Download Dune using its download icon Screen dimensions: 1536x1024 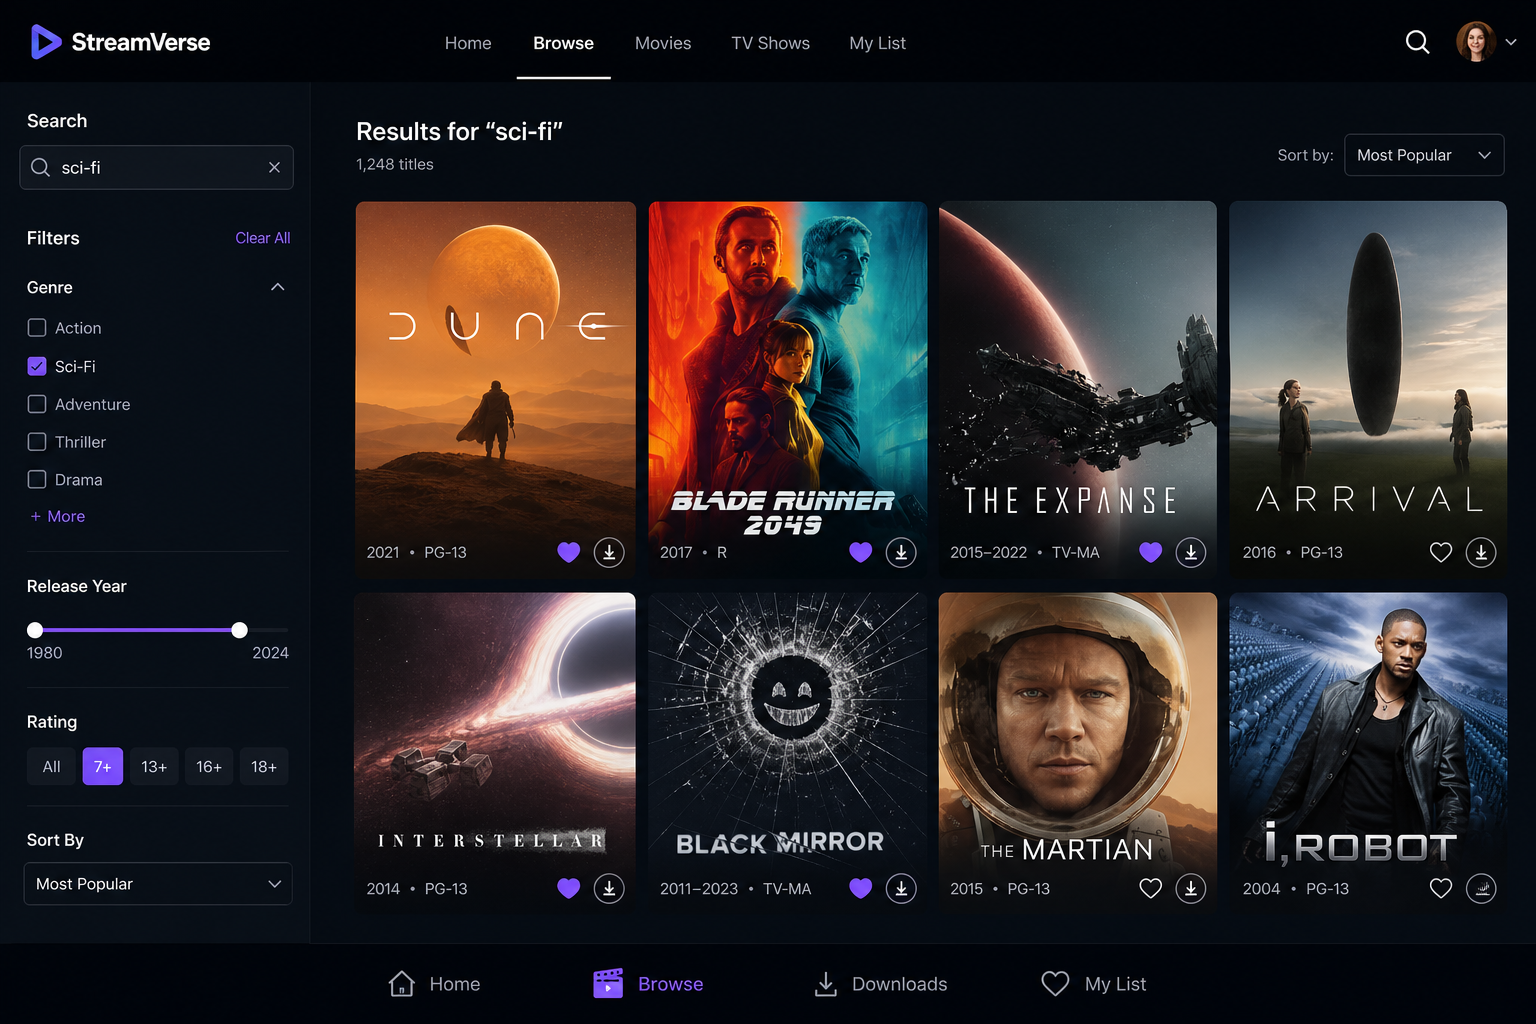tap(609, 552)
